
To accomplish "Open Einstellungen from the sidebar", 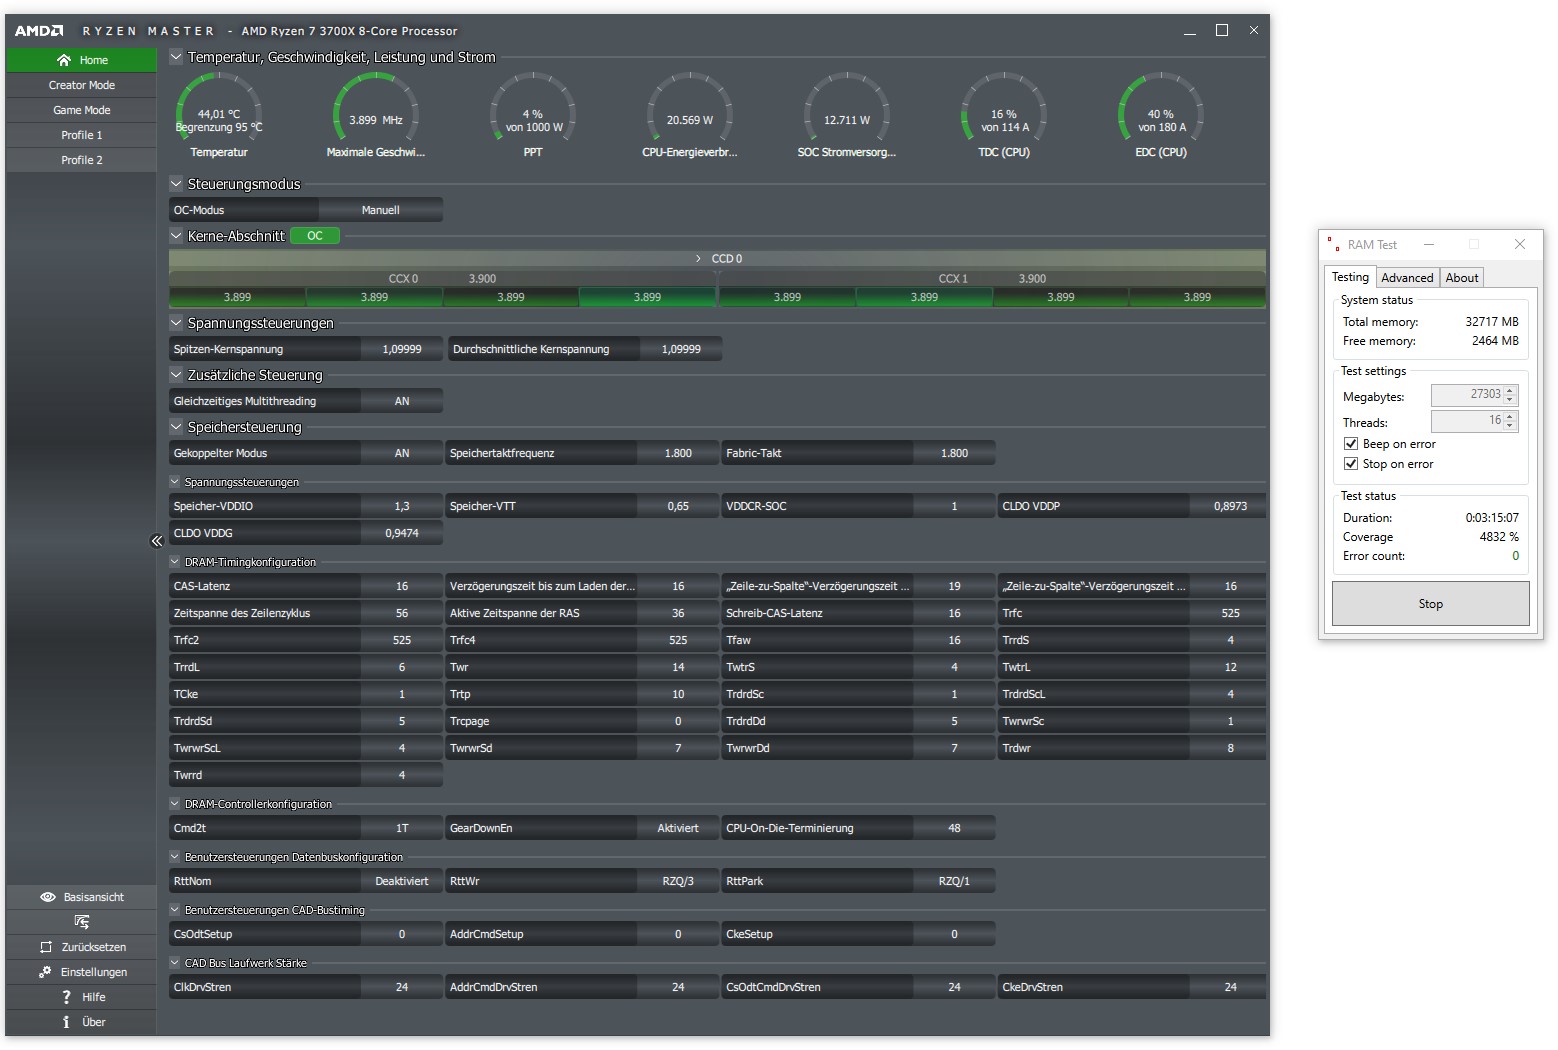I will [82, 972].
